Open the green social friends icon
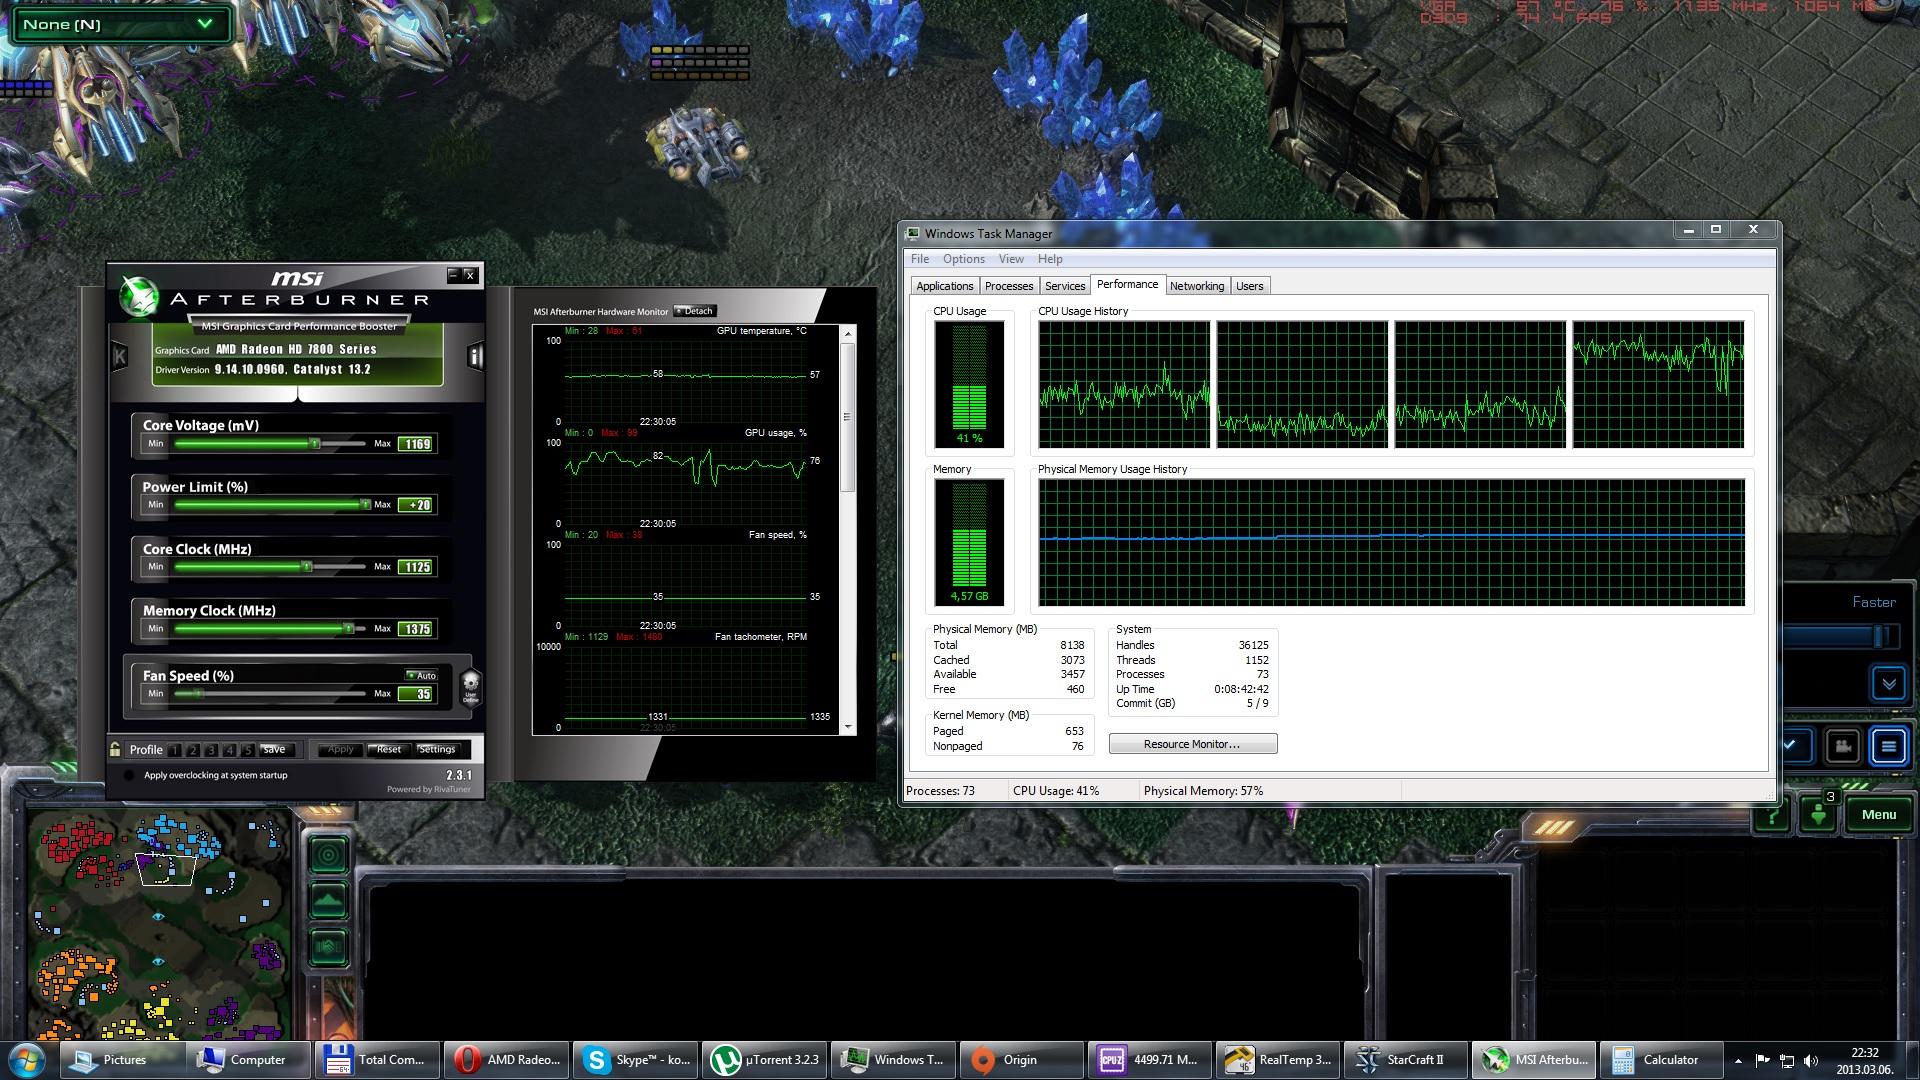This screenshot has width=1920, height=1080. (x=1819, y=814)
